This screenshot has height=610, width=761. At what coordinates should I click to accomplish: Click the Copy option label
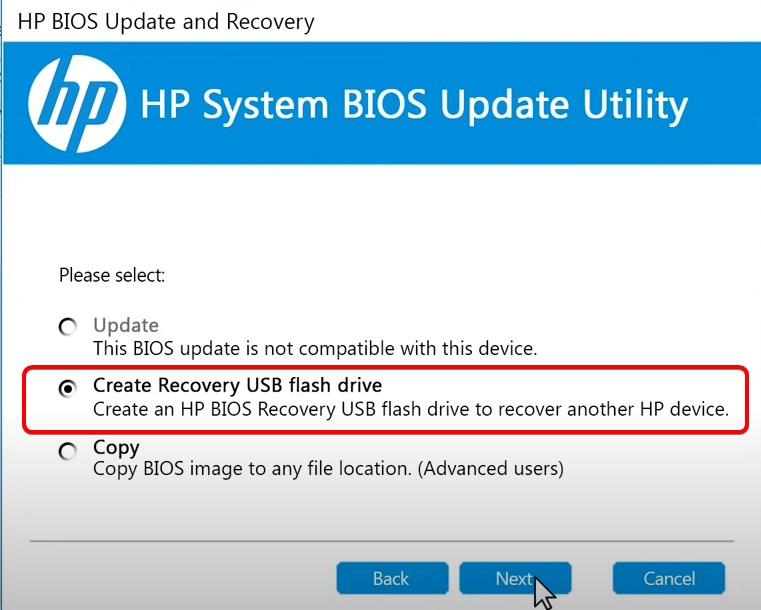coord(116,447)
